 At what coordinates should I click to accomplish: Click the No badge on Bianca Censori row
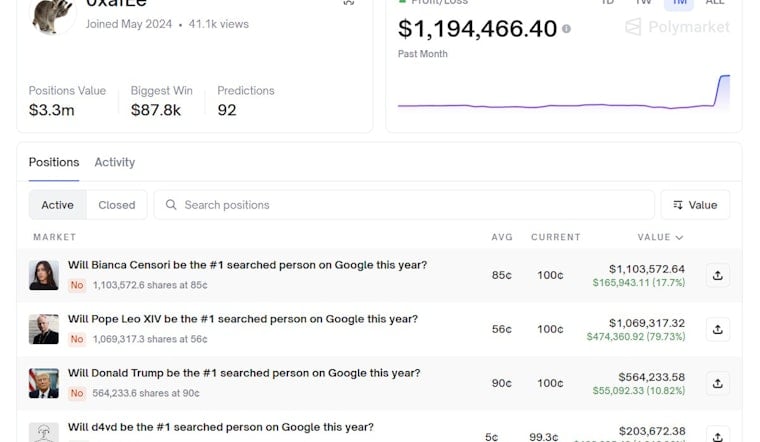coord(77,285)
